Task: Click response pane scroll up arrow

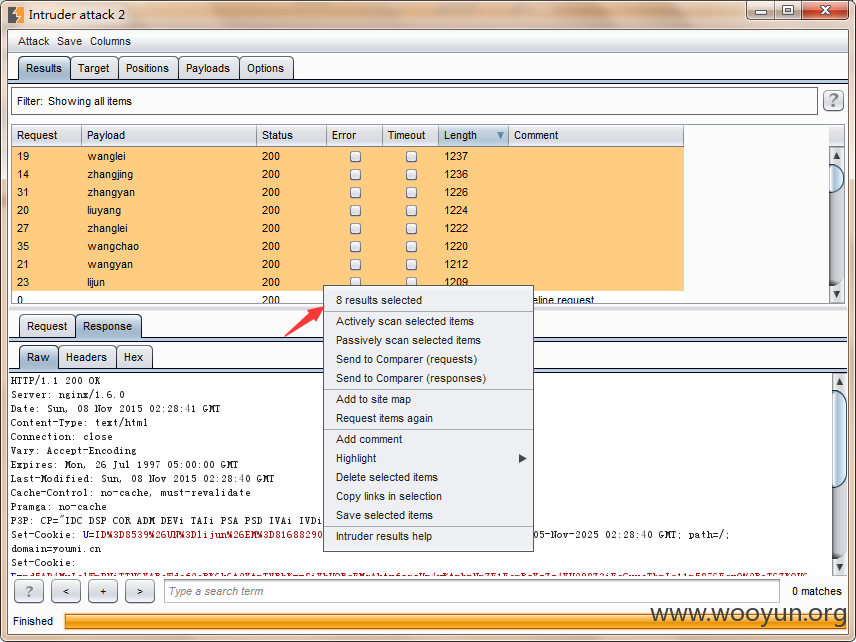Action: pyautogui.click(x=839, y=382)
